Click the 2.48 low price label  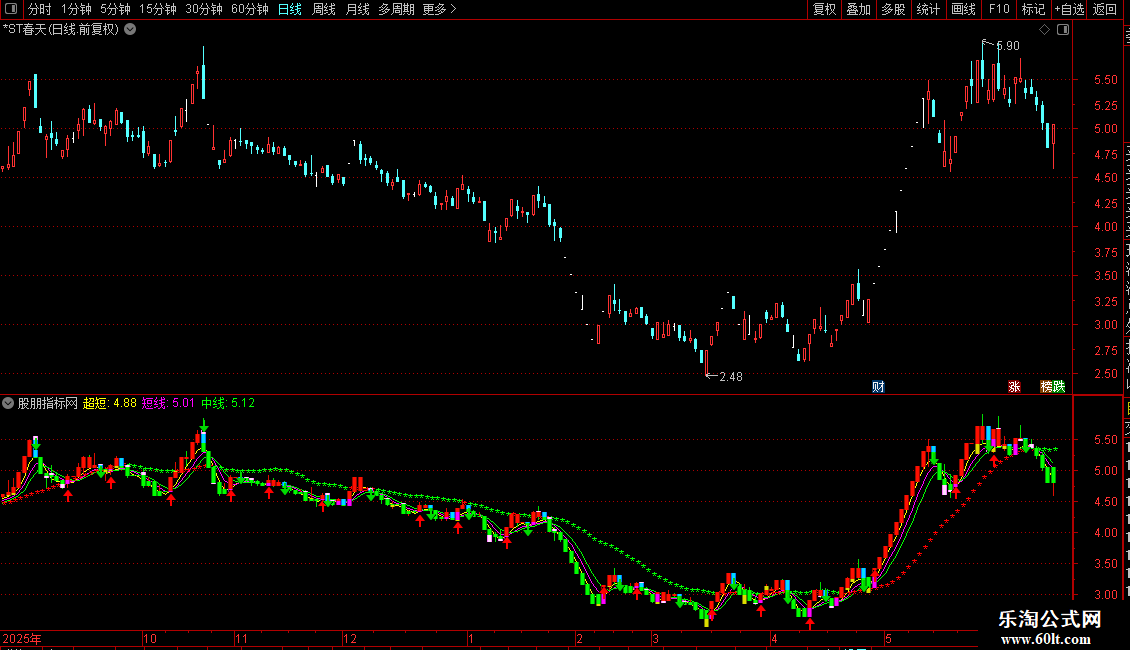(x=731, y=377)
